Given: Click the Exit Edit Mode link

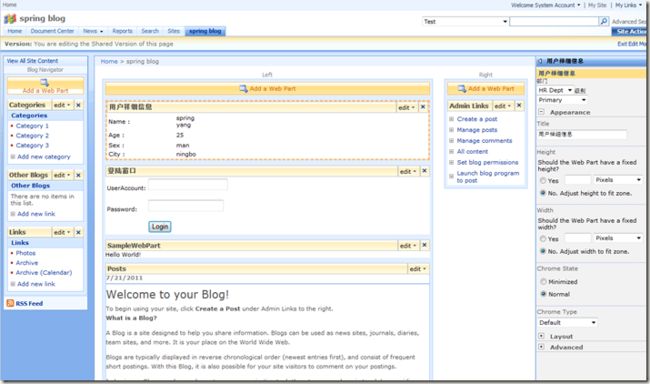Looking at the screenshot, I should [x=632, y=44].
